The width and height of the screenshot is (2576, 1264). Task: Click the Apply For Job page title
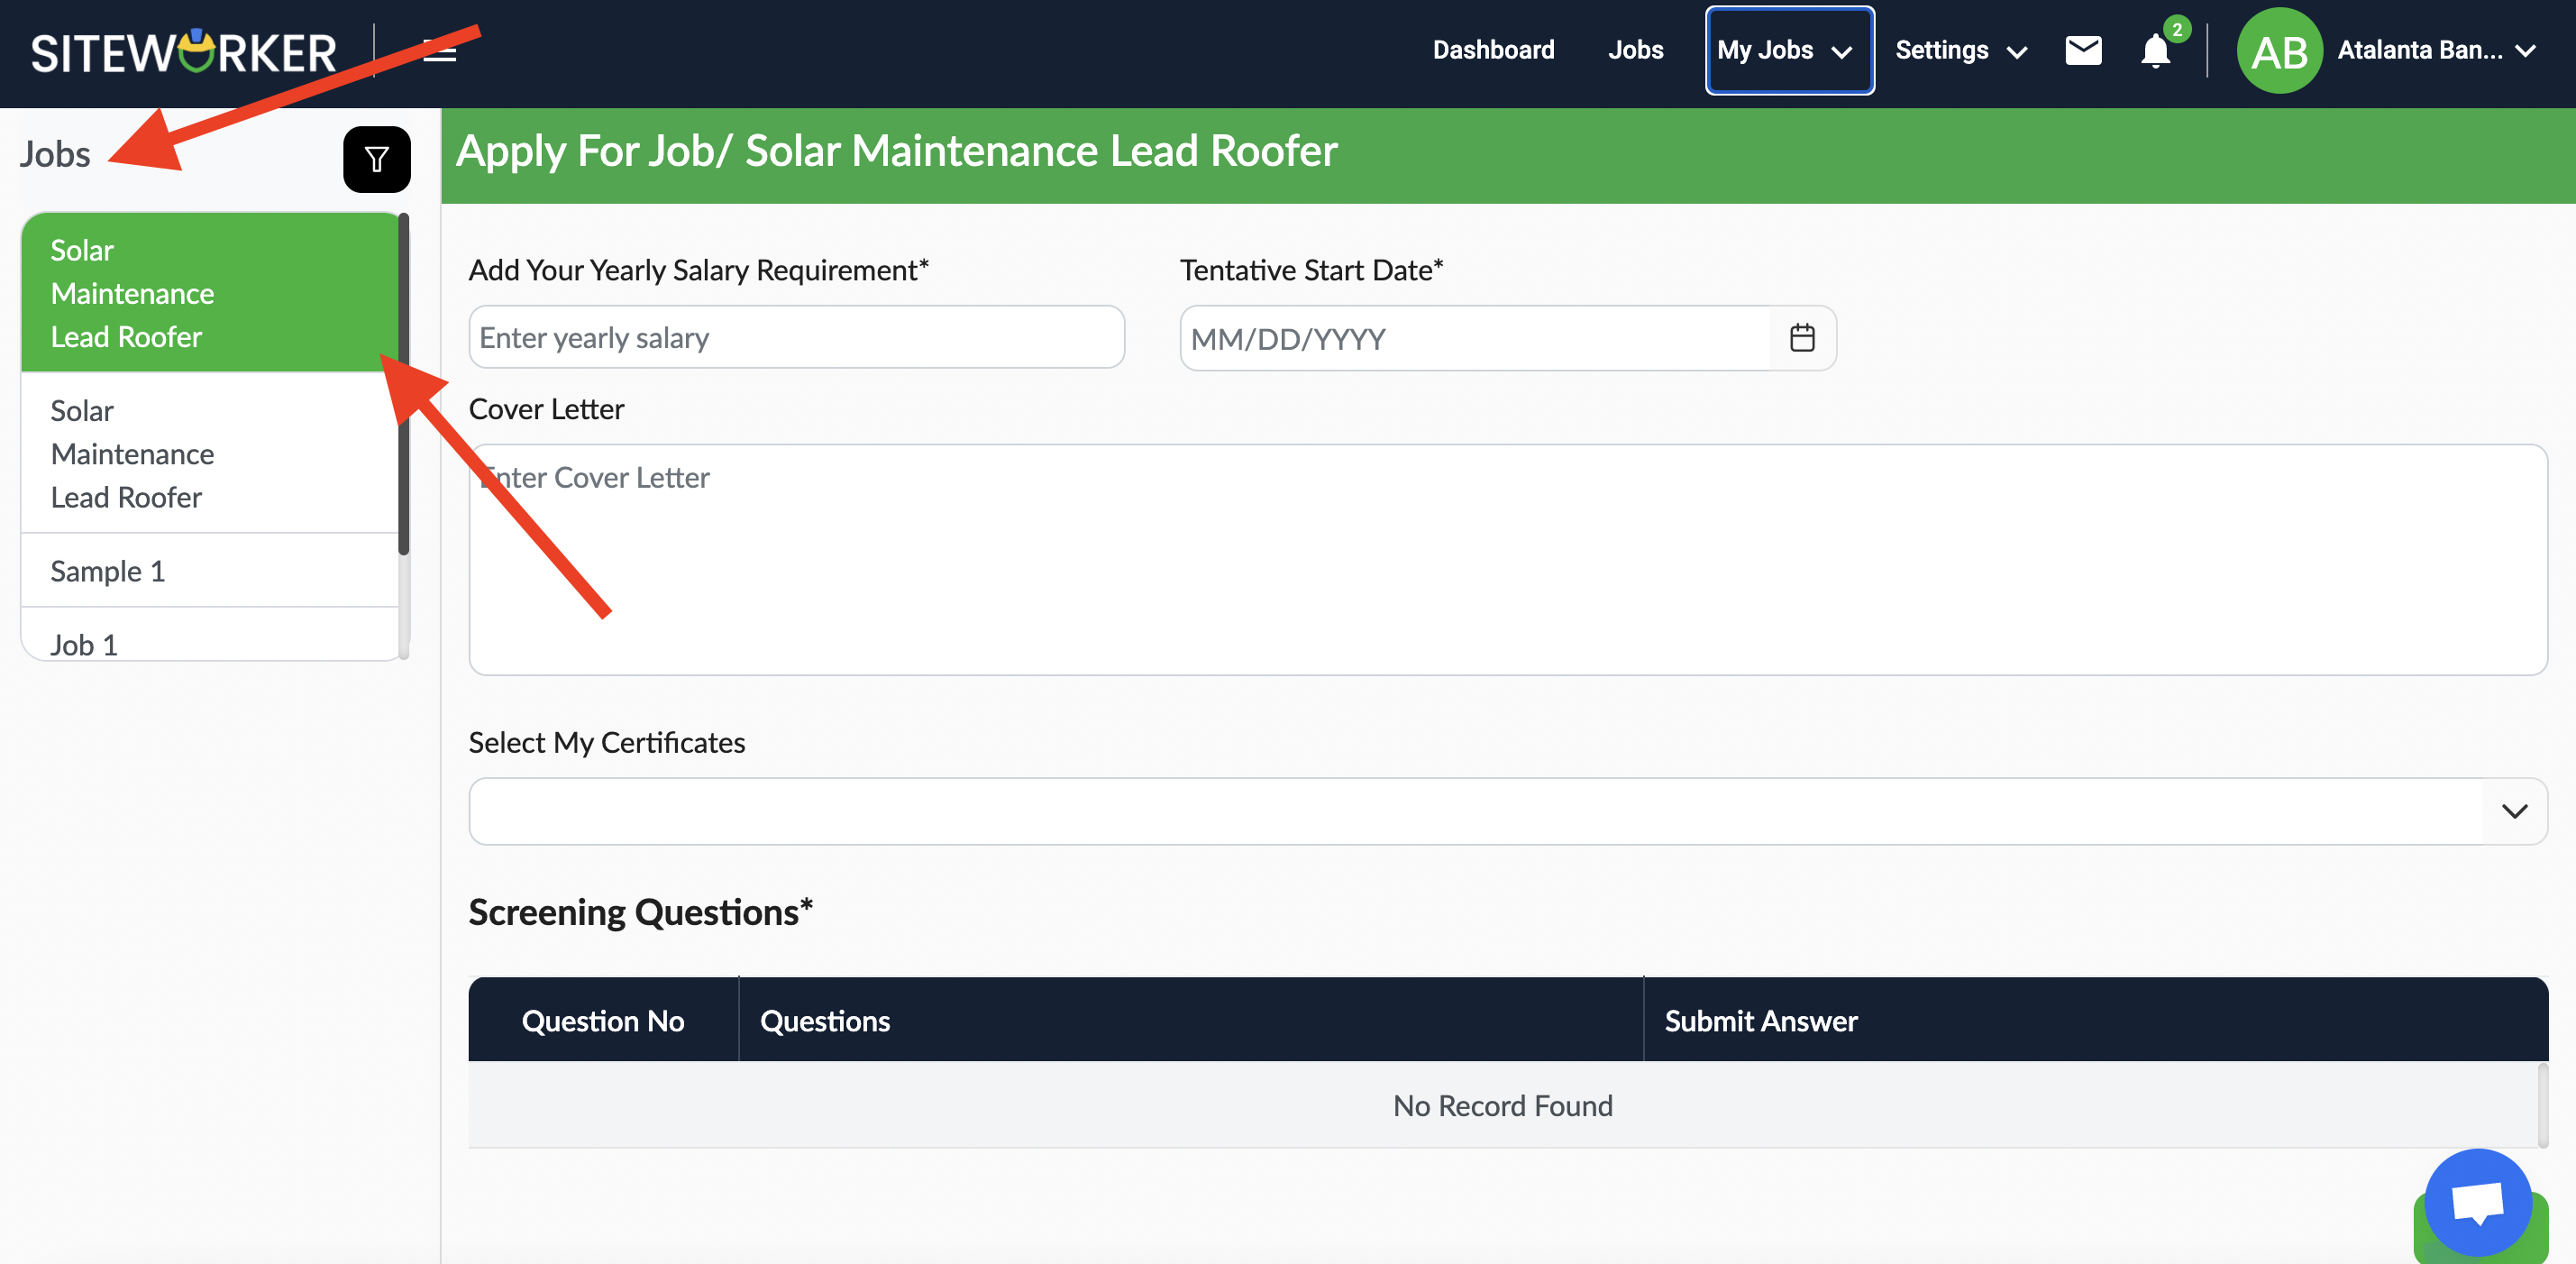tap(896, 151)
